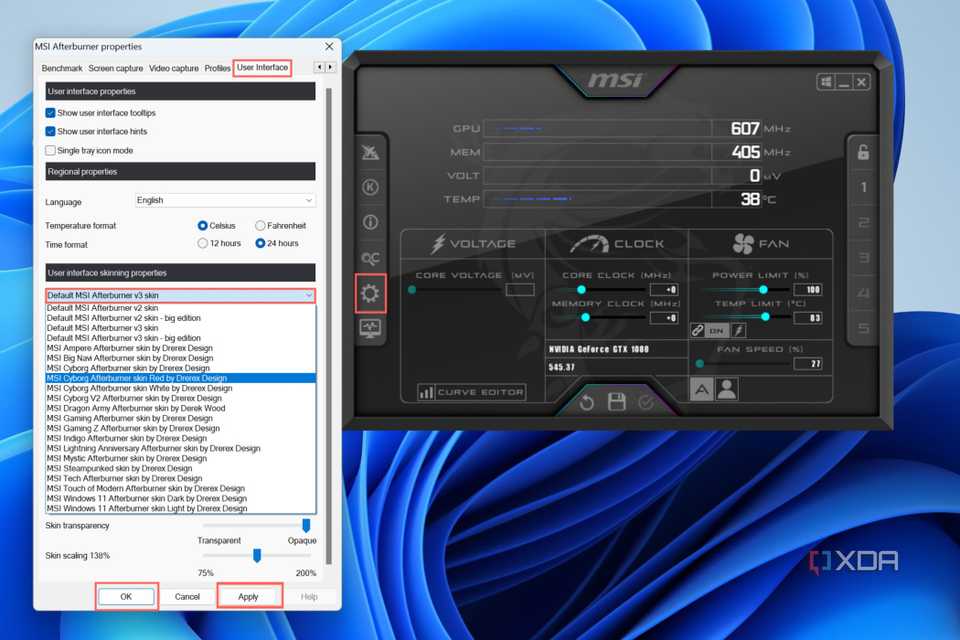Choose 24 hours time format
The width and height of the screenshot is (960, 640).
coord(260,243)
